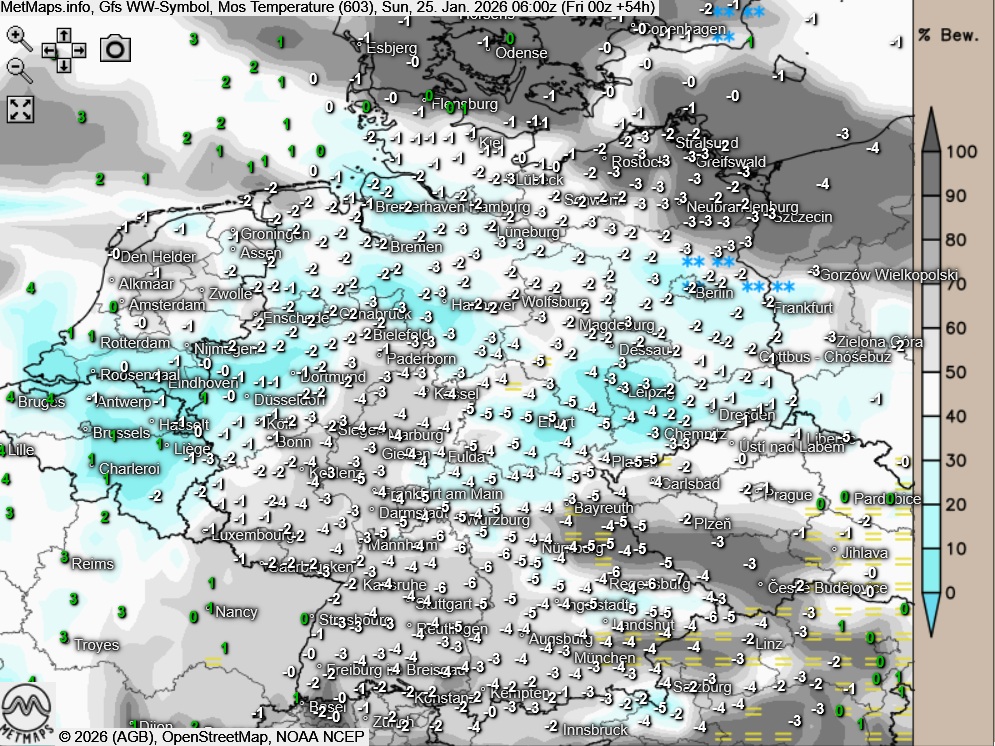
Task: Select the Berlin city label
Action: (713, 294)
